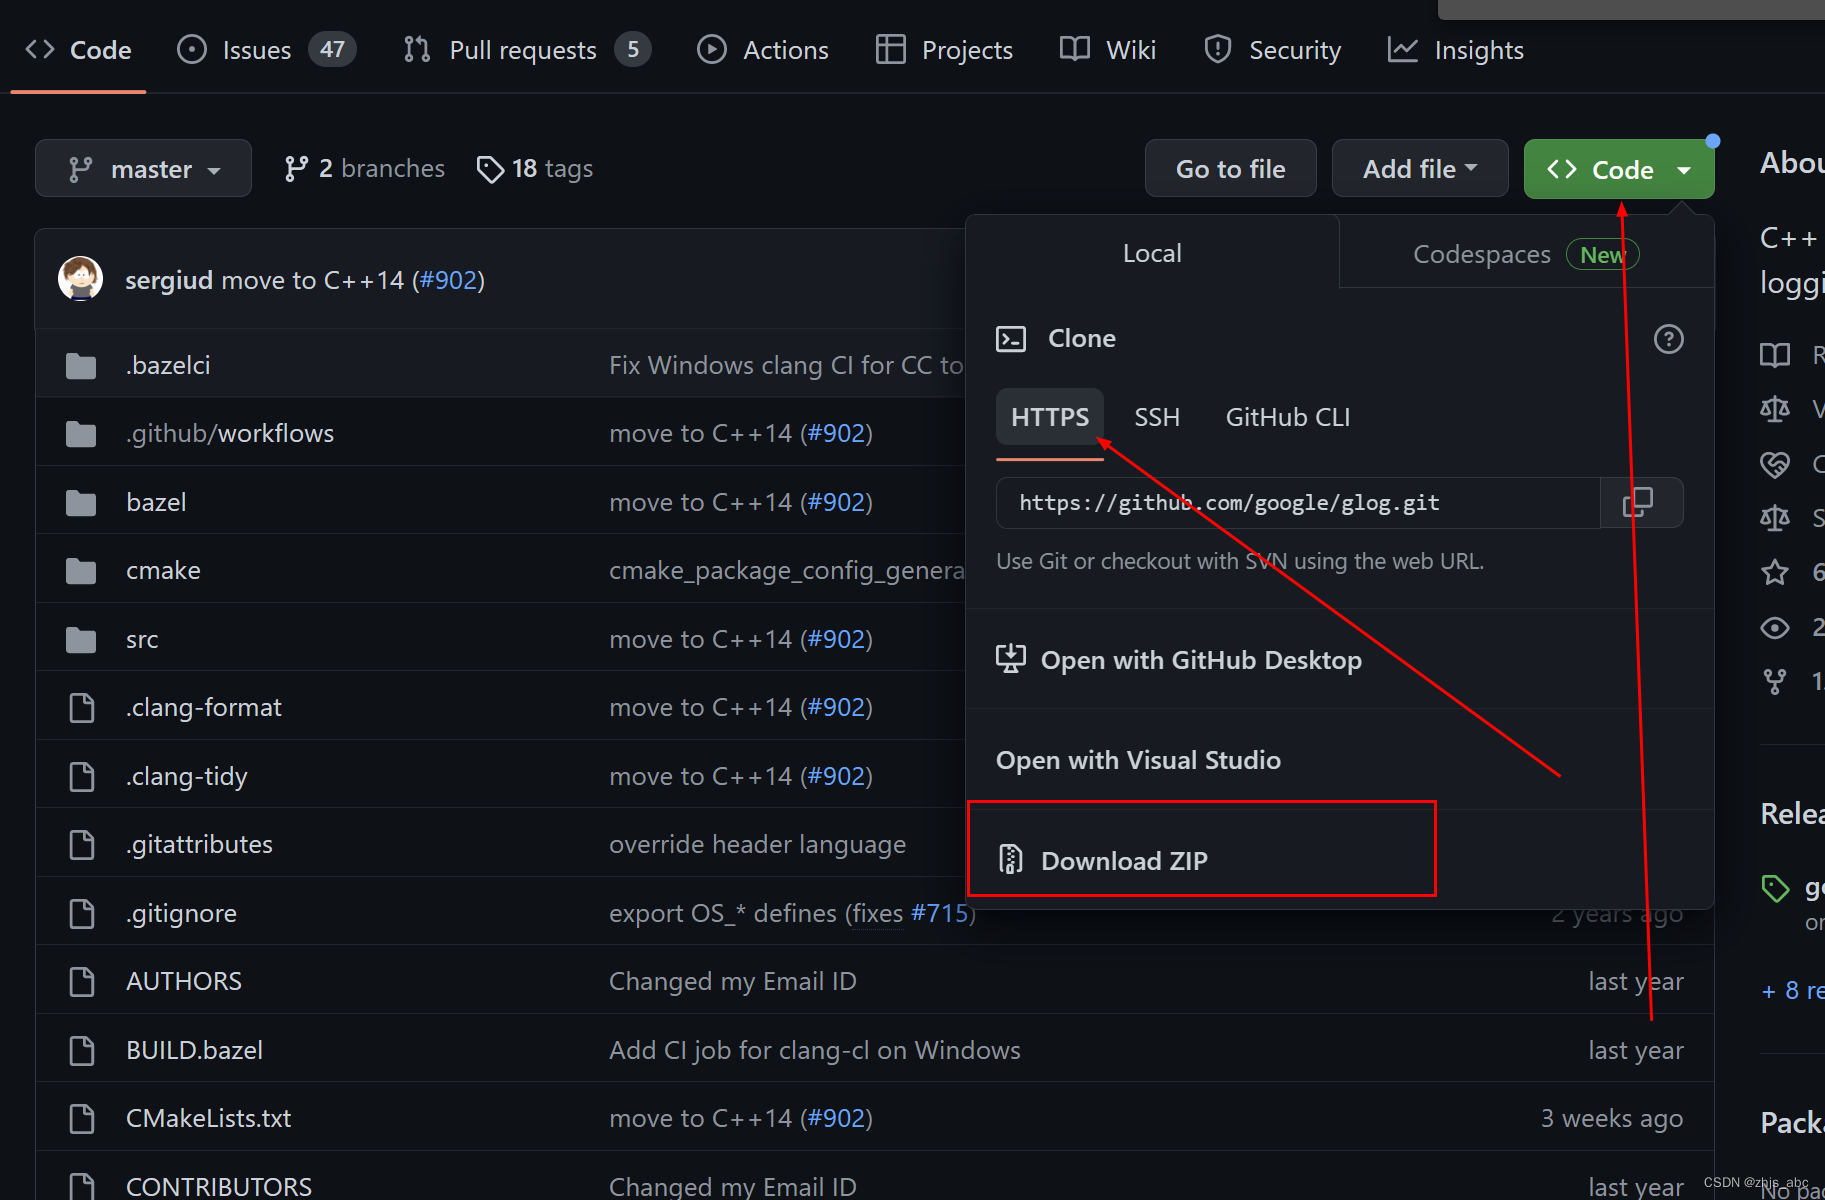Viewport: 1825px width, 1200px height.
Task: Toggle the green Code dropdown button
Action: (1618, 169)
